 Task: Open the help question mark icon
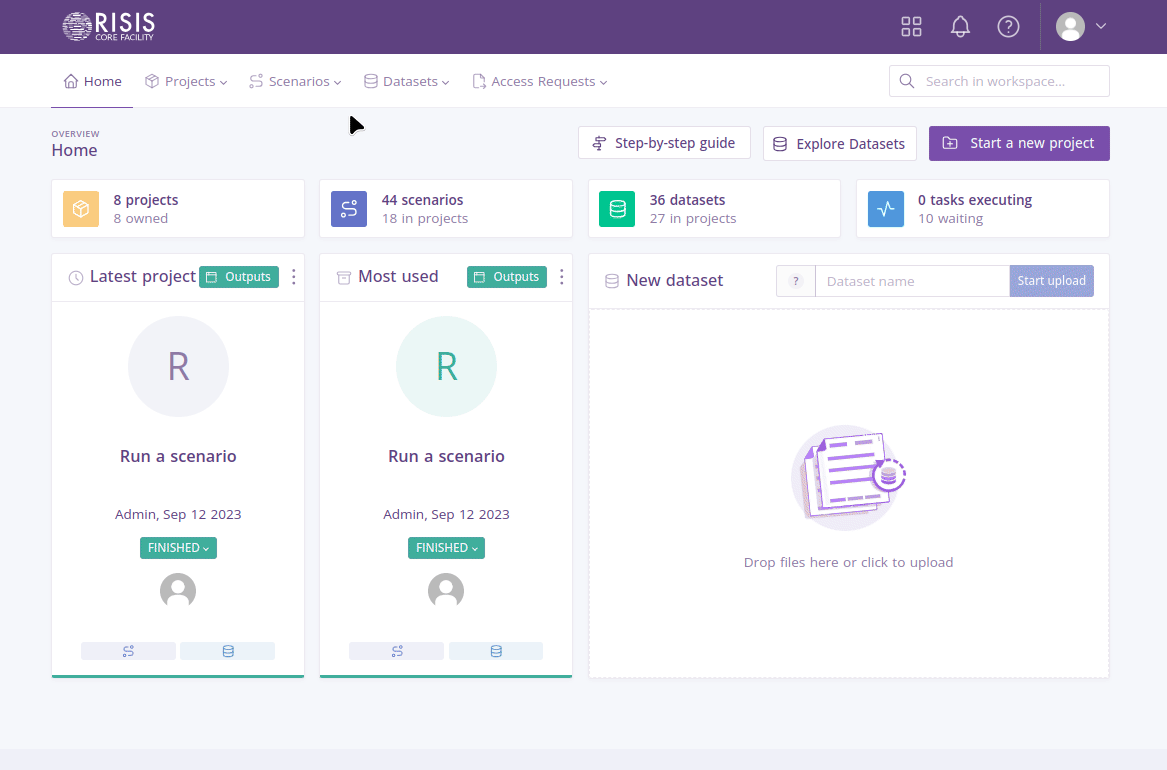[x=1008, y=27]
